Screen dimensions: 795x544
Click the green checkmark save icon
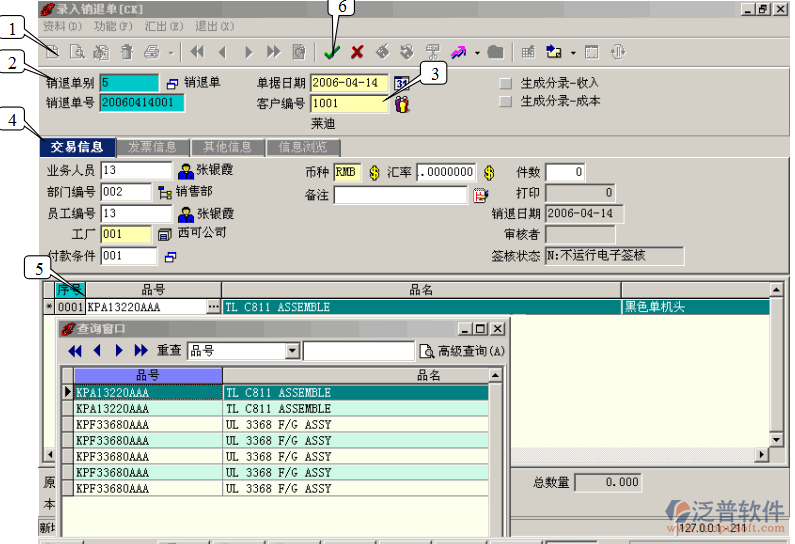(332, 52)
